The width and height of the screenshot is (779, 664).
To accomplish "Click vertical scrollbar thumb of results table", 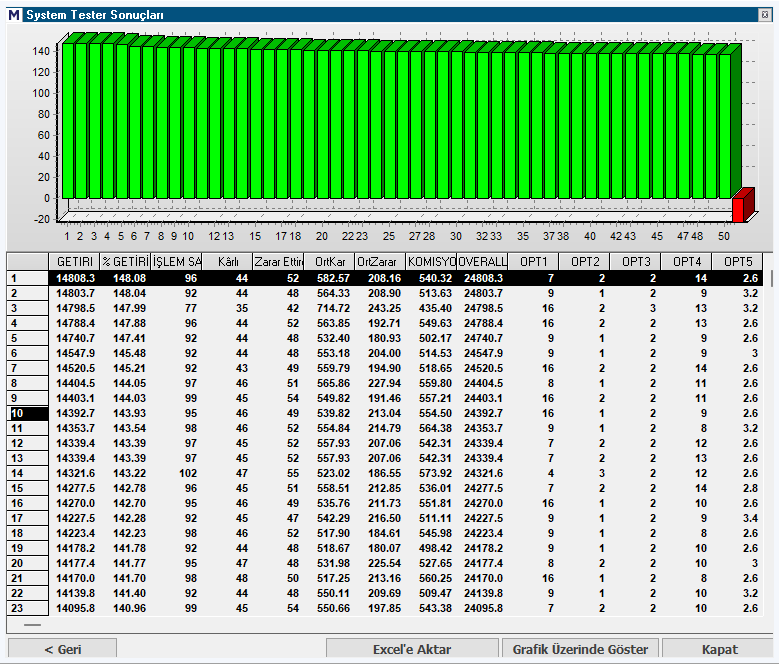I will coord(771,278).
